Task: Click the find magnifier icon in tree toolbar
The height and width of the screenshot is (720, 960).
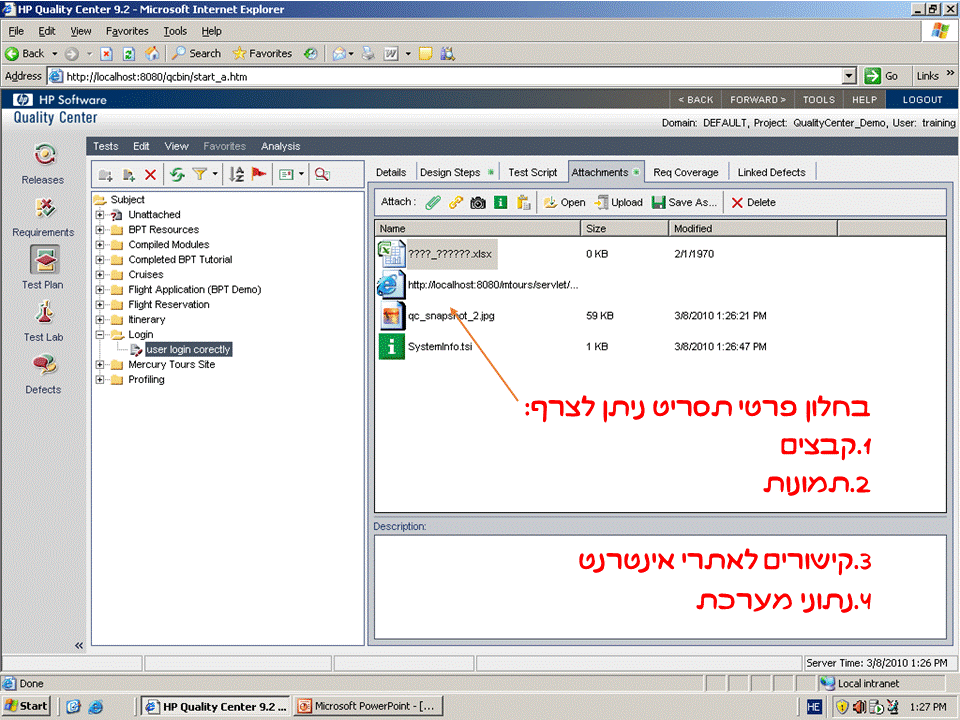Action: (322, 175)
